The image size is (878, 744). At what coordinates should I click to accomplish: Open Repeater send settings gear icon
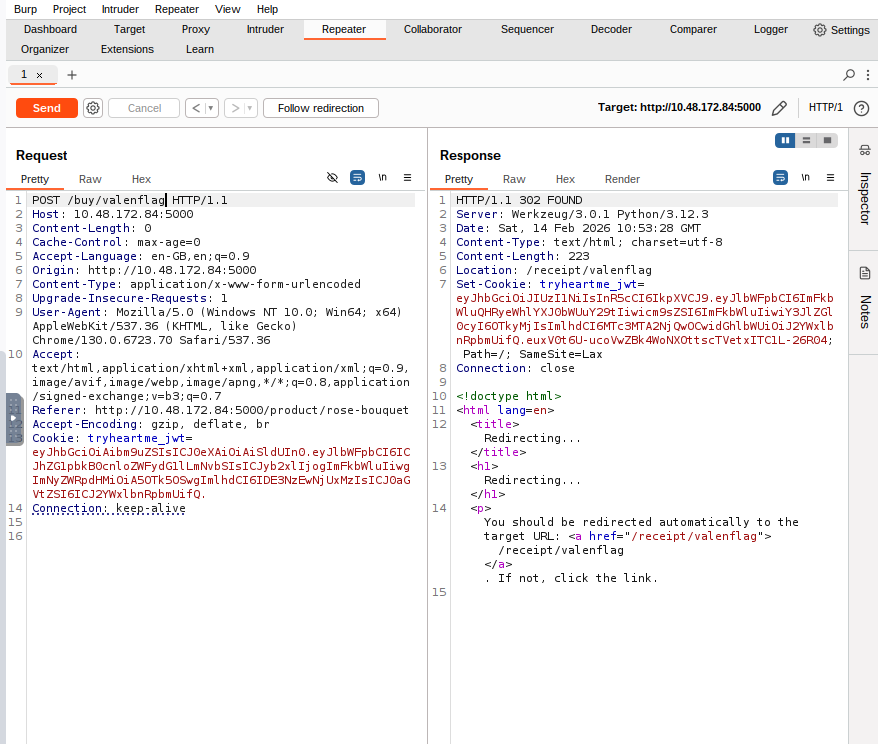click(x=93, y=108)
